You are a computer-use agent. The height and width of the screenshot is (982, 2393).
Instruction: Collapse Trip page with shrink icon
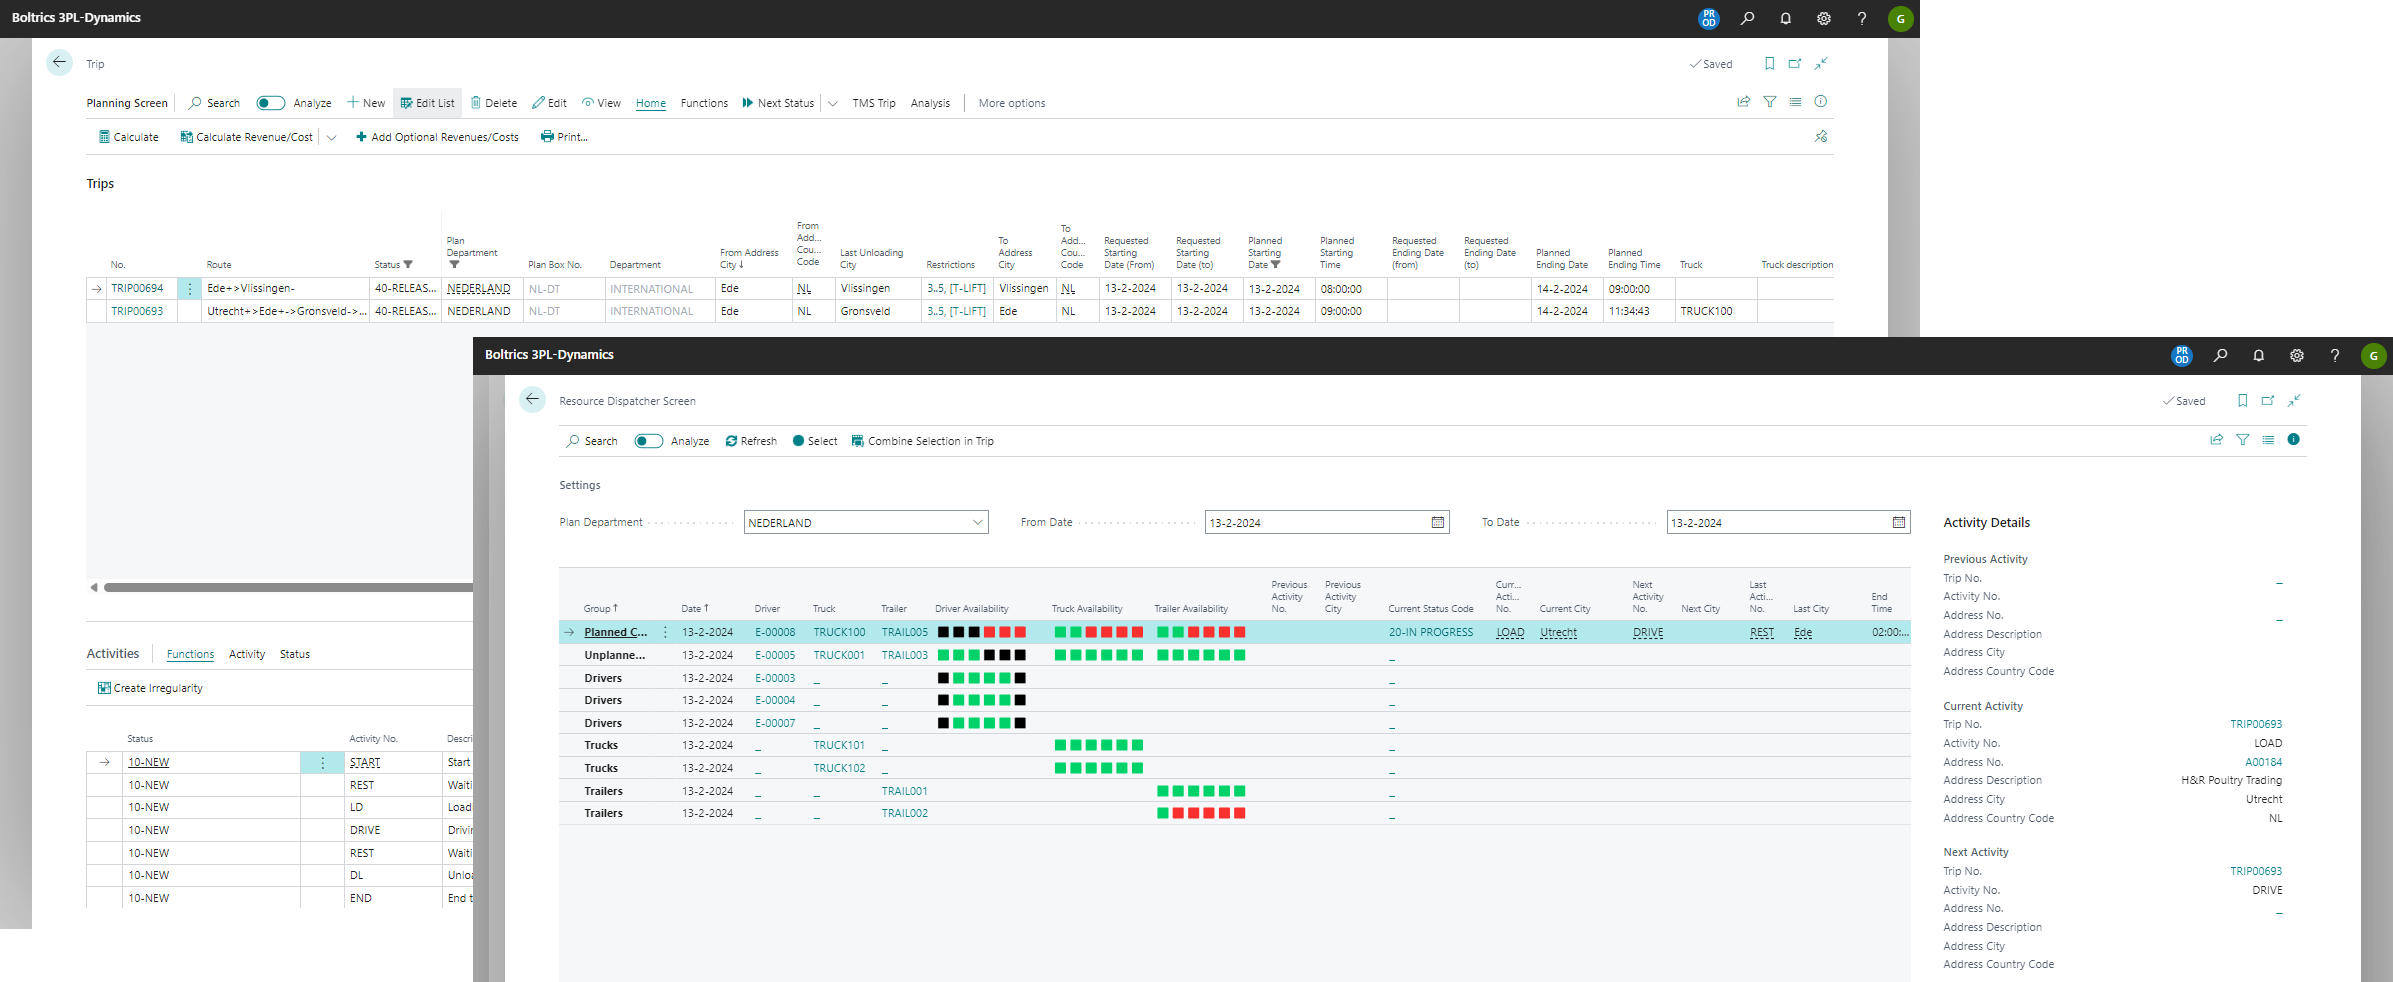1821,63
